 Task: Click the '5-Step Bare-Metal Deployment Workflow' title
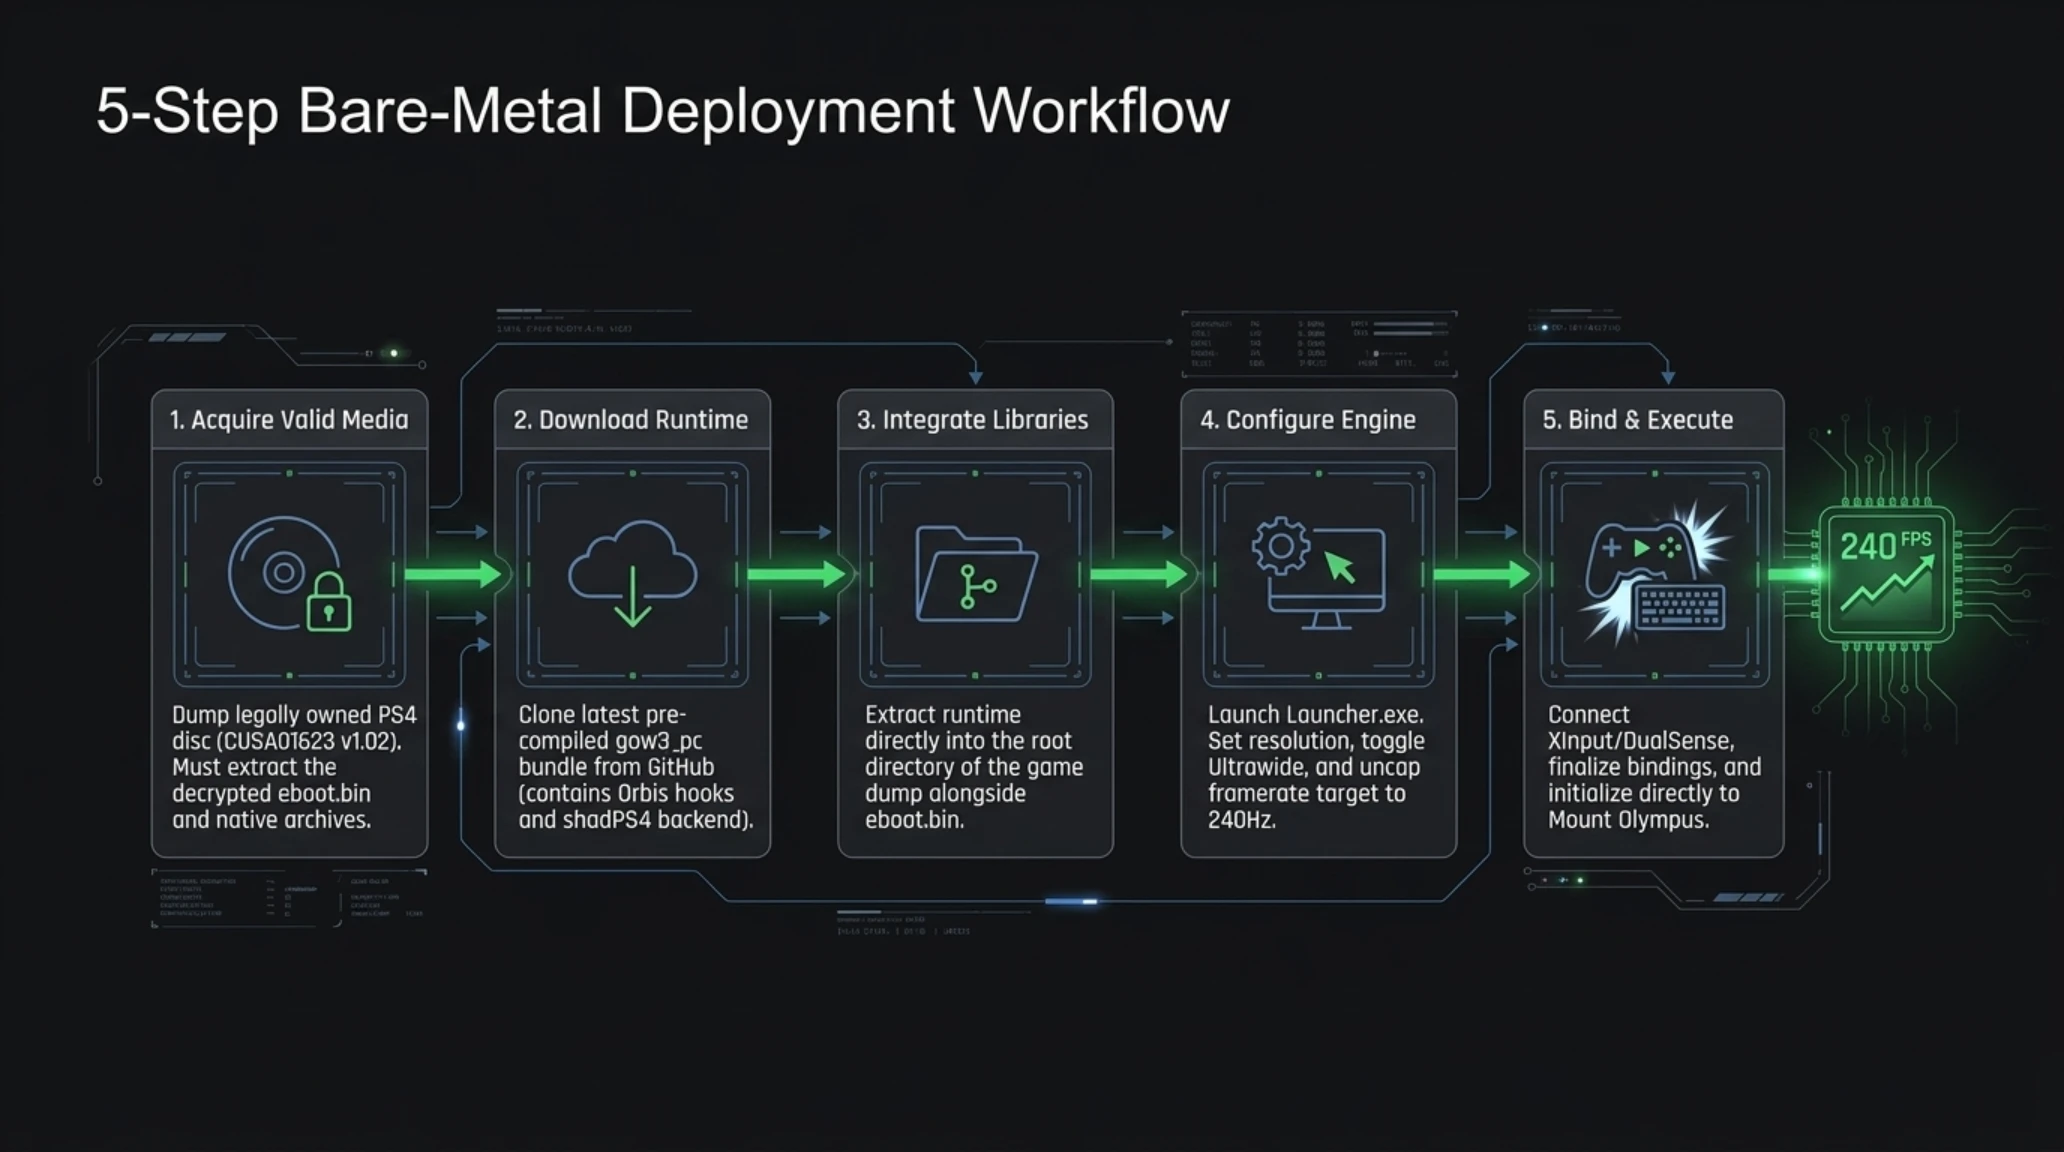pos(662,110)
